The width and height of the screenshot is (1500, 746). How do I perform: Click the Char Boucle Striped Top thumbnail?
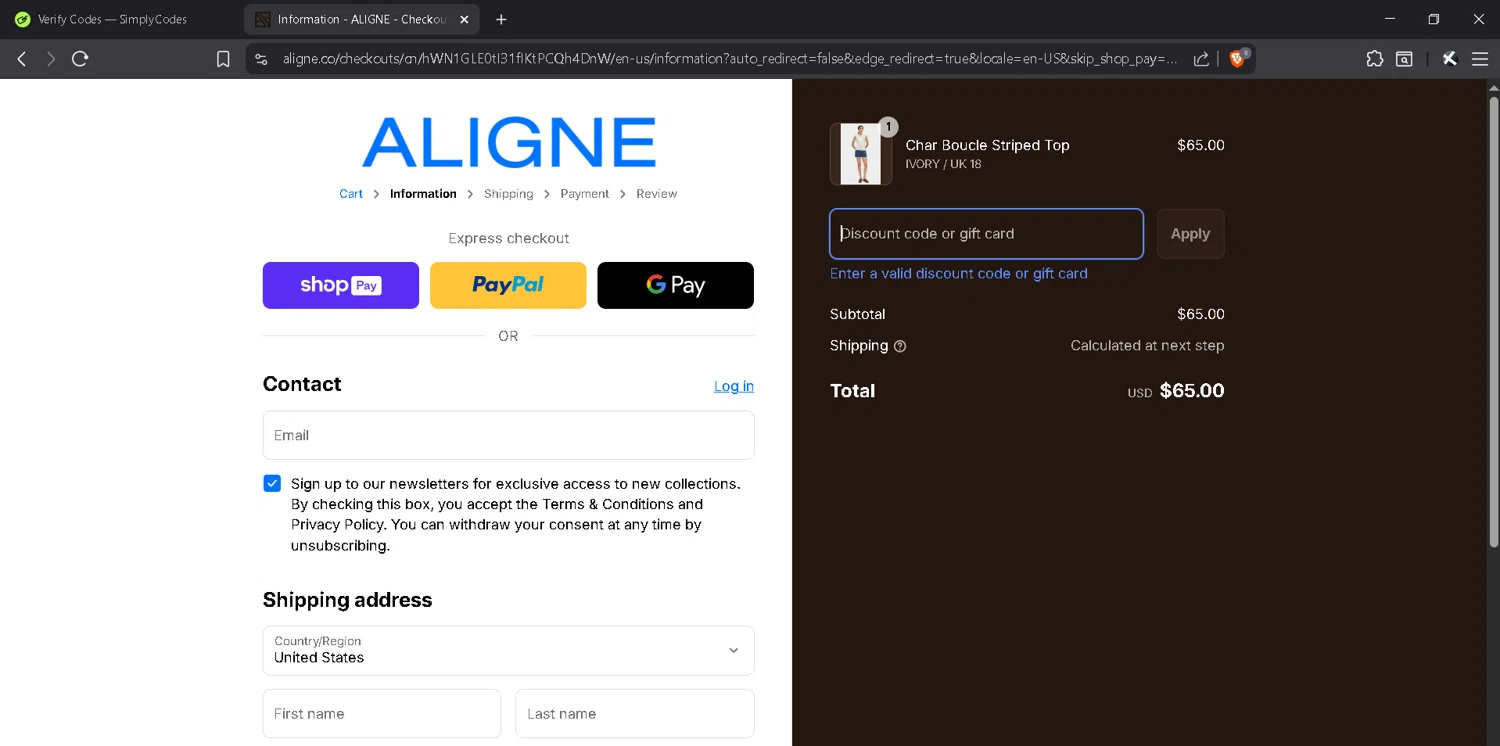click(x=861, y=154)
